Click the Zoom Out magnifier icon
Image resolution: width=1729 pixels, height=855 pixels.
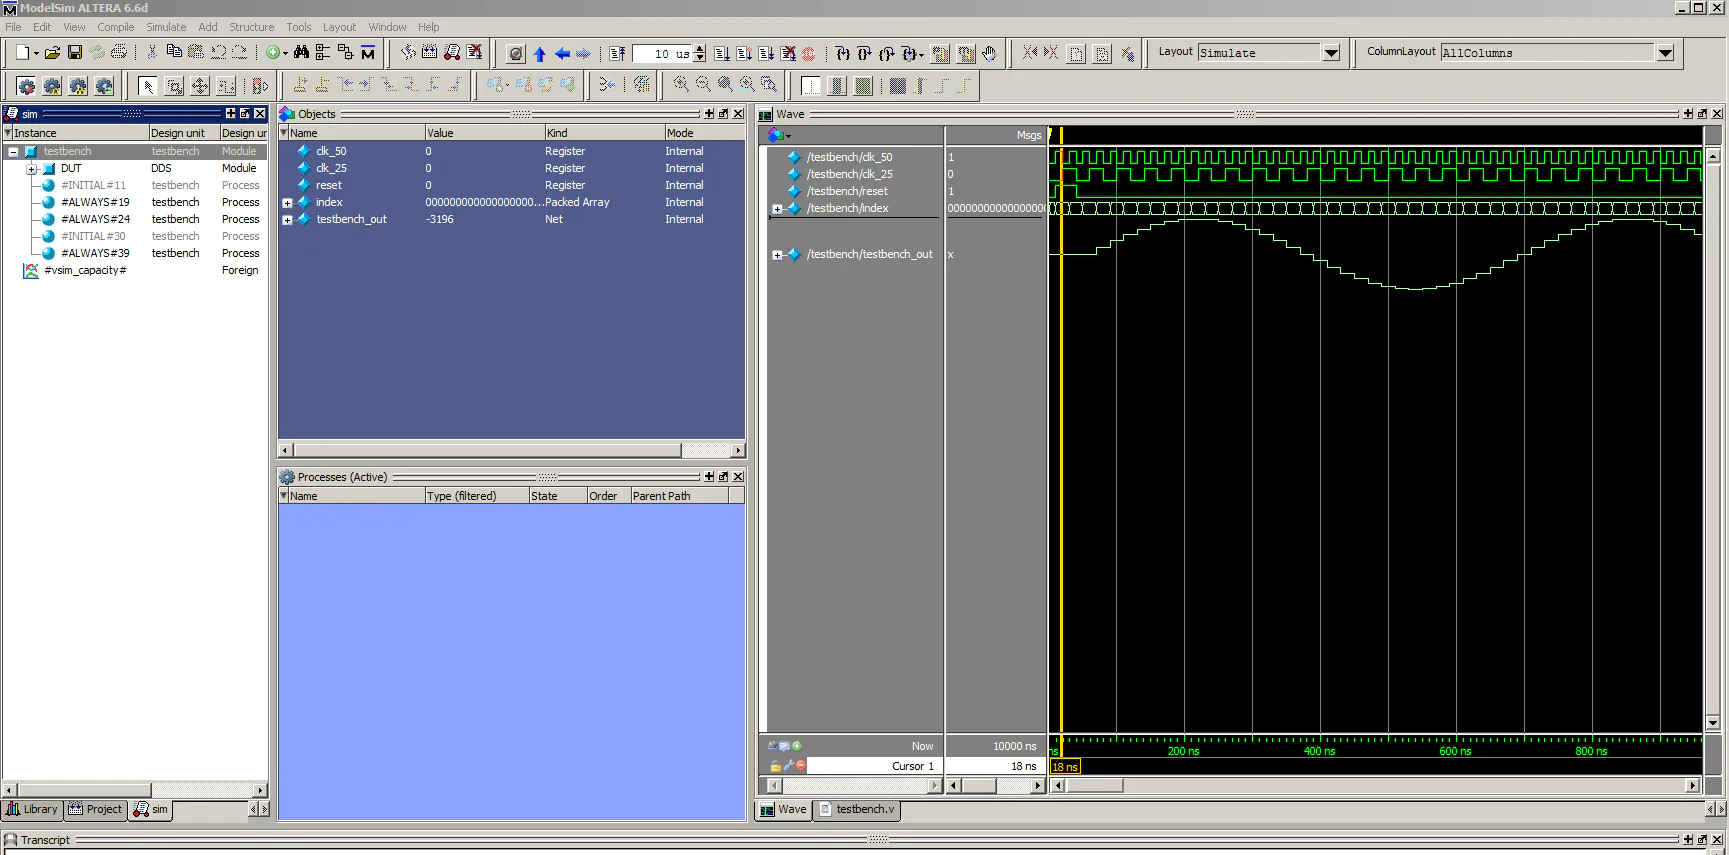click(703, 85)
